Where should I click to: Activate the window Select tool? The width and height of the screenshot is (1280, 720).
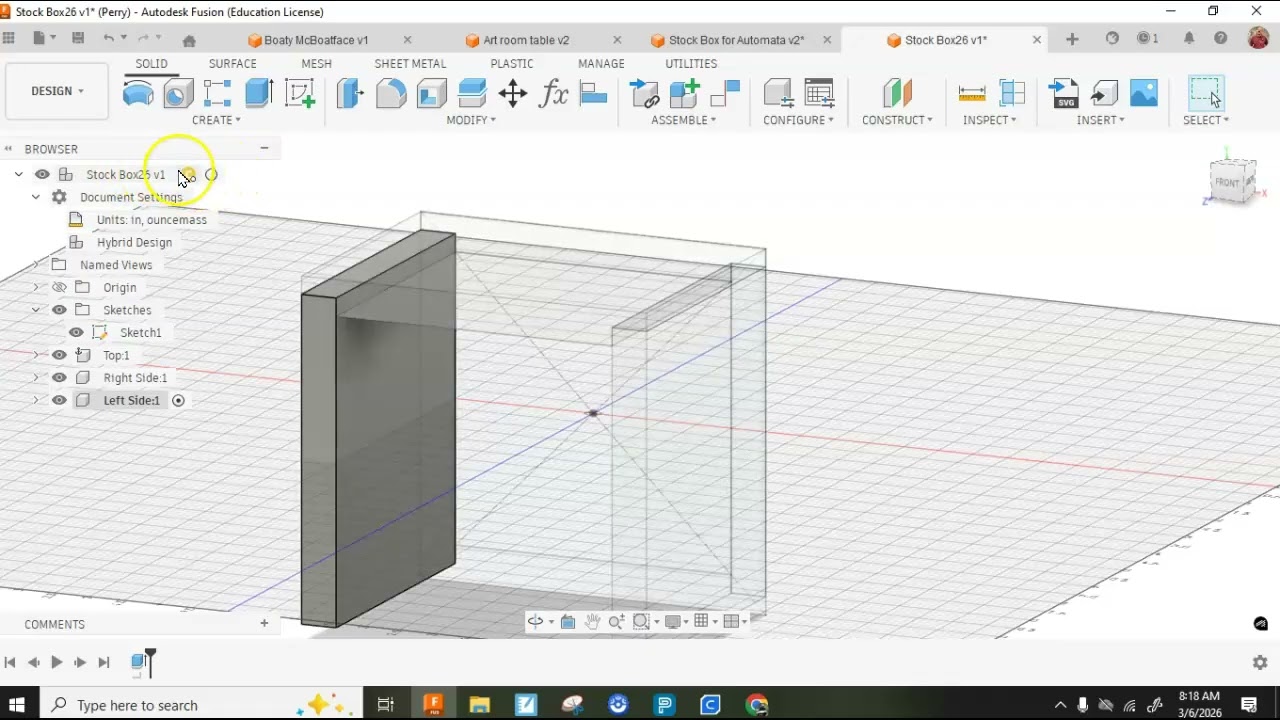tap(1205, 93)
